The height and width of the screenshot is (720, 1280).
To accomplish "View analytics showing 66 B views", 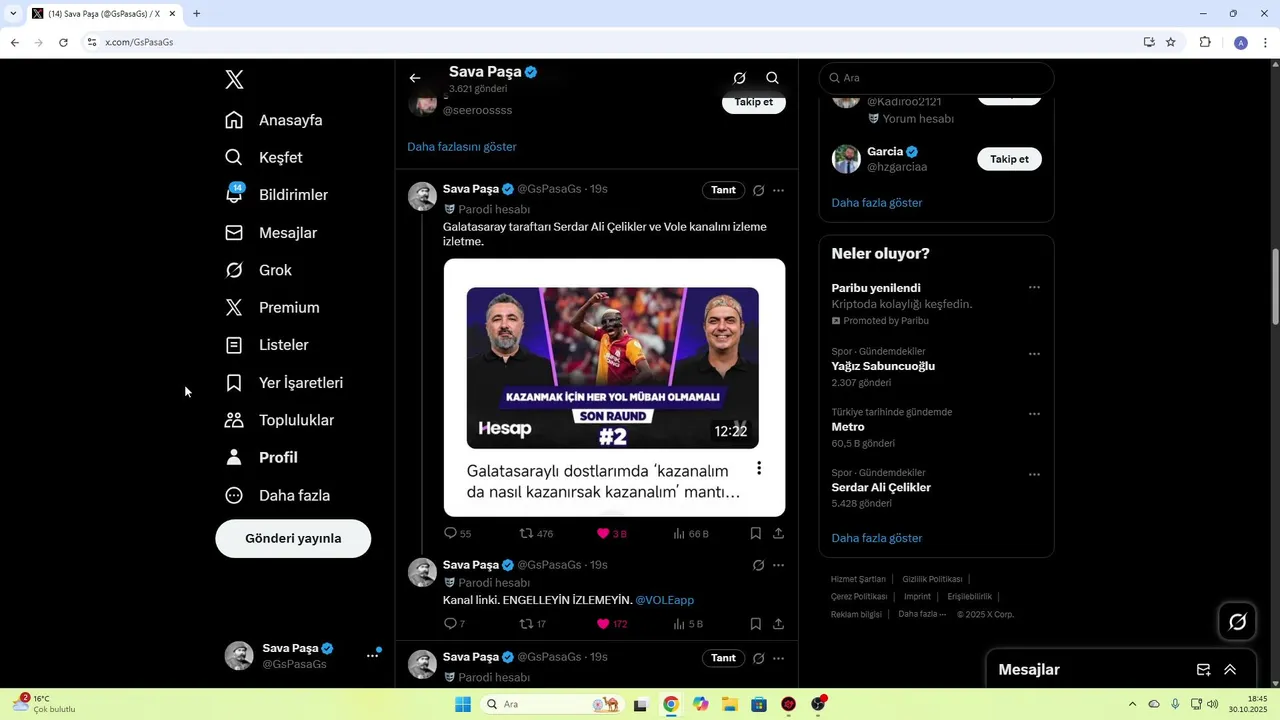I will point(691,534).
